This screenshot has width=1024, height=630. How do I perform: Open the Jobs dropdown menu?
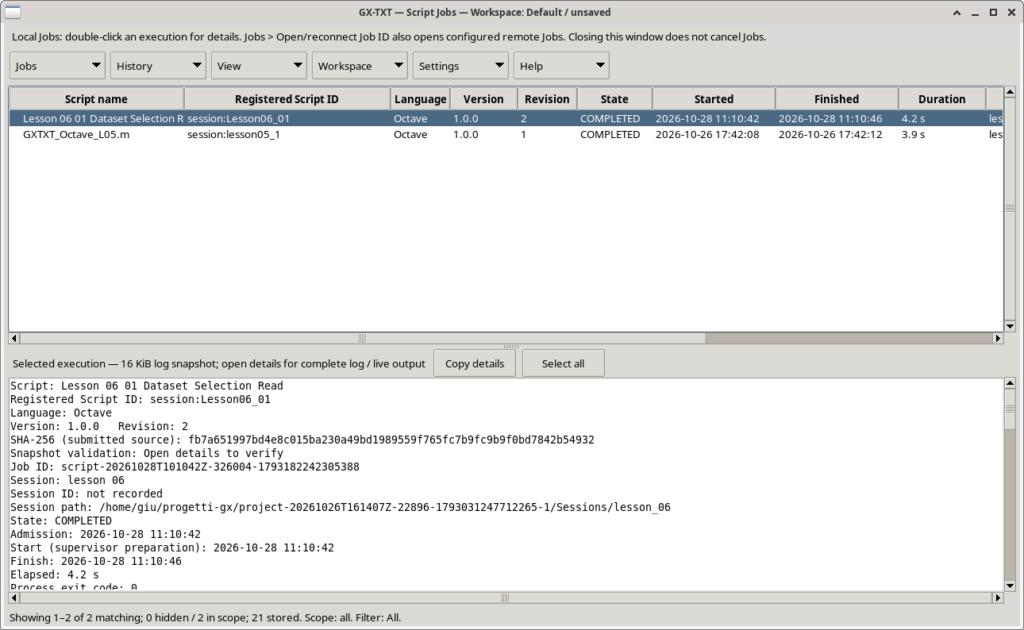(x=57, y=66)
